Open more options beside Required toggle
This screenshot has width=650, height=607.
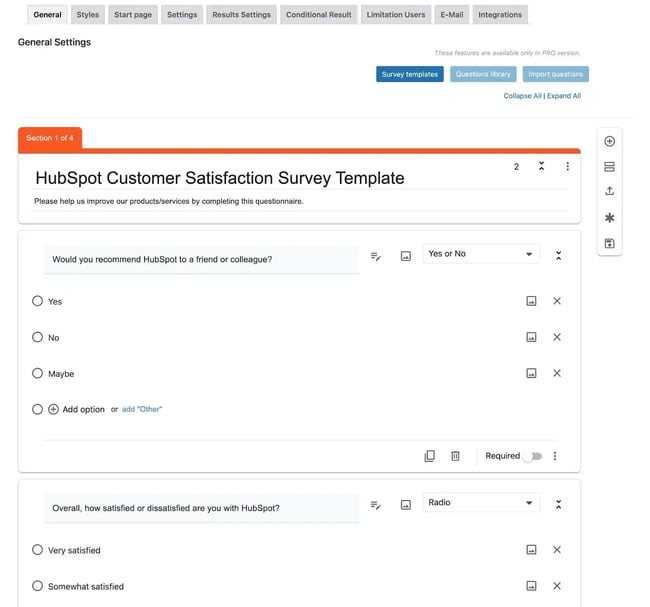555,456
